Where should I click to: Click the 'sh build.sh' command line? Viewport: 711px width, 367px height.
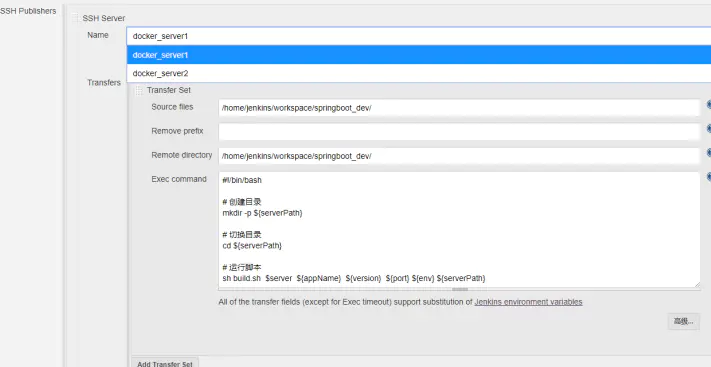(x=354, y=278)
